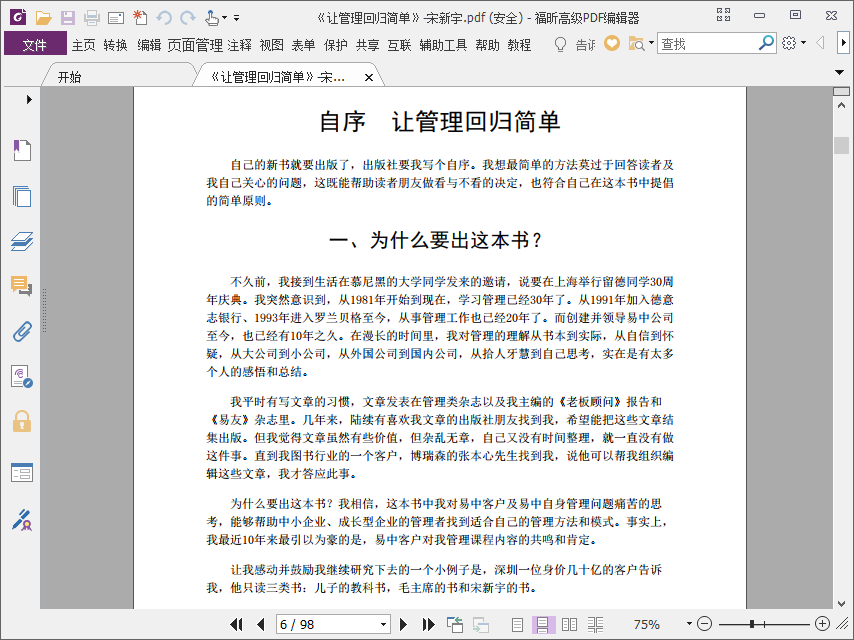Open the 视图 ribbon tab
Viewport: 854px width, 640px height.
[x=271, y=45]
